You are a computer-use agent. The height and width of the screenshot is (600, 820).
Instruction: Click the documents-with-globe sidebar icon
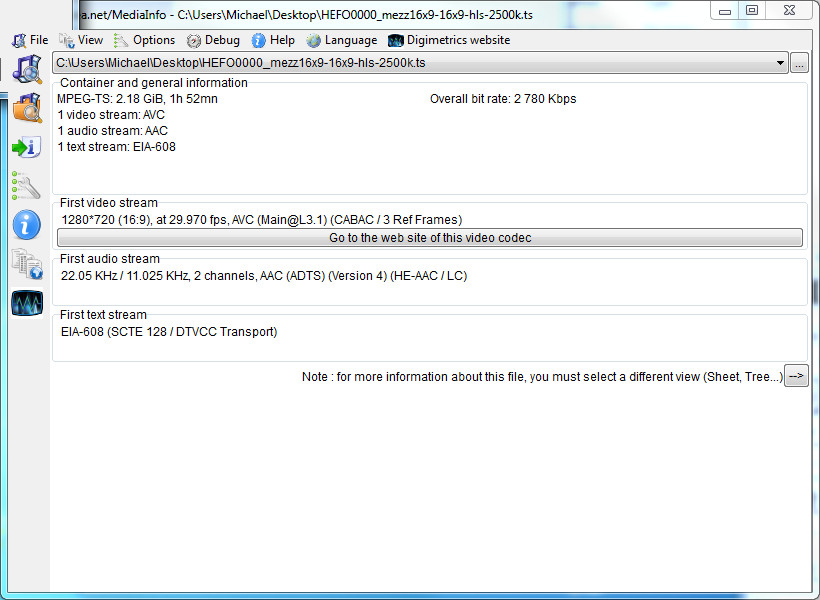pos(27,264)
